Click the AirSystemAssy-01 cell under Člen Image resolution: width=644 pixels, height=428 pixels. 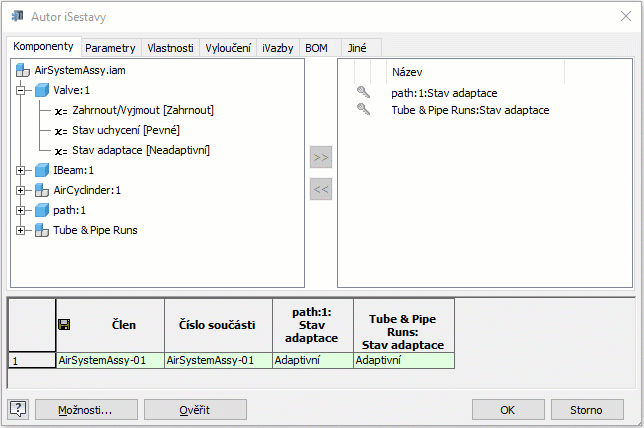point(110,360)
